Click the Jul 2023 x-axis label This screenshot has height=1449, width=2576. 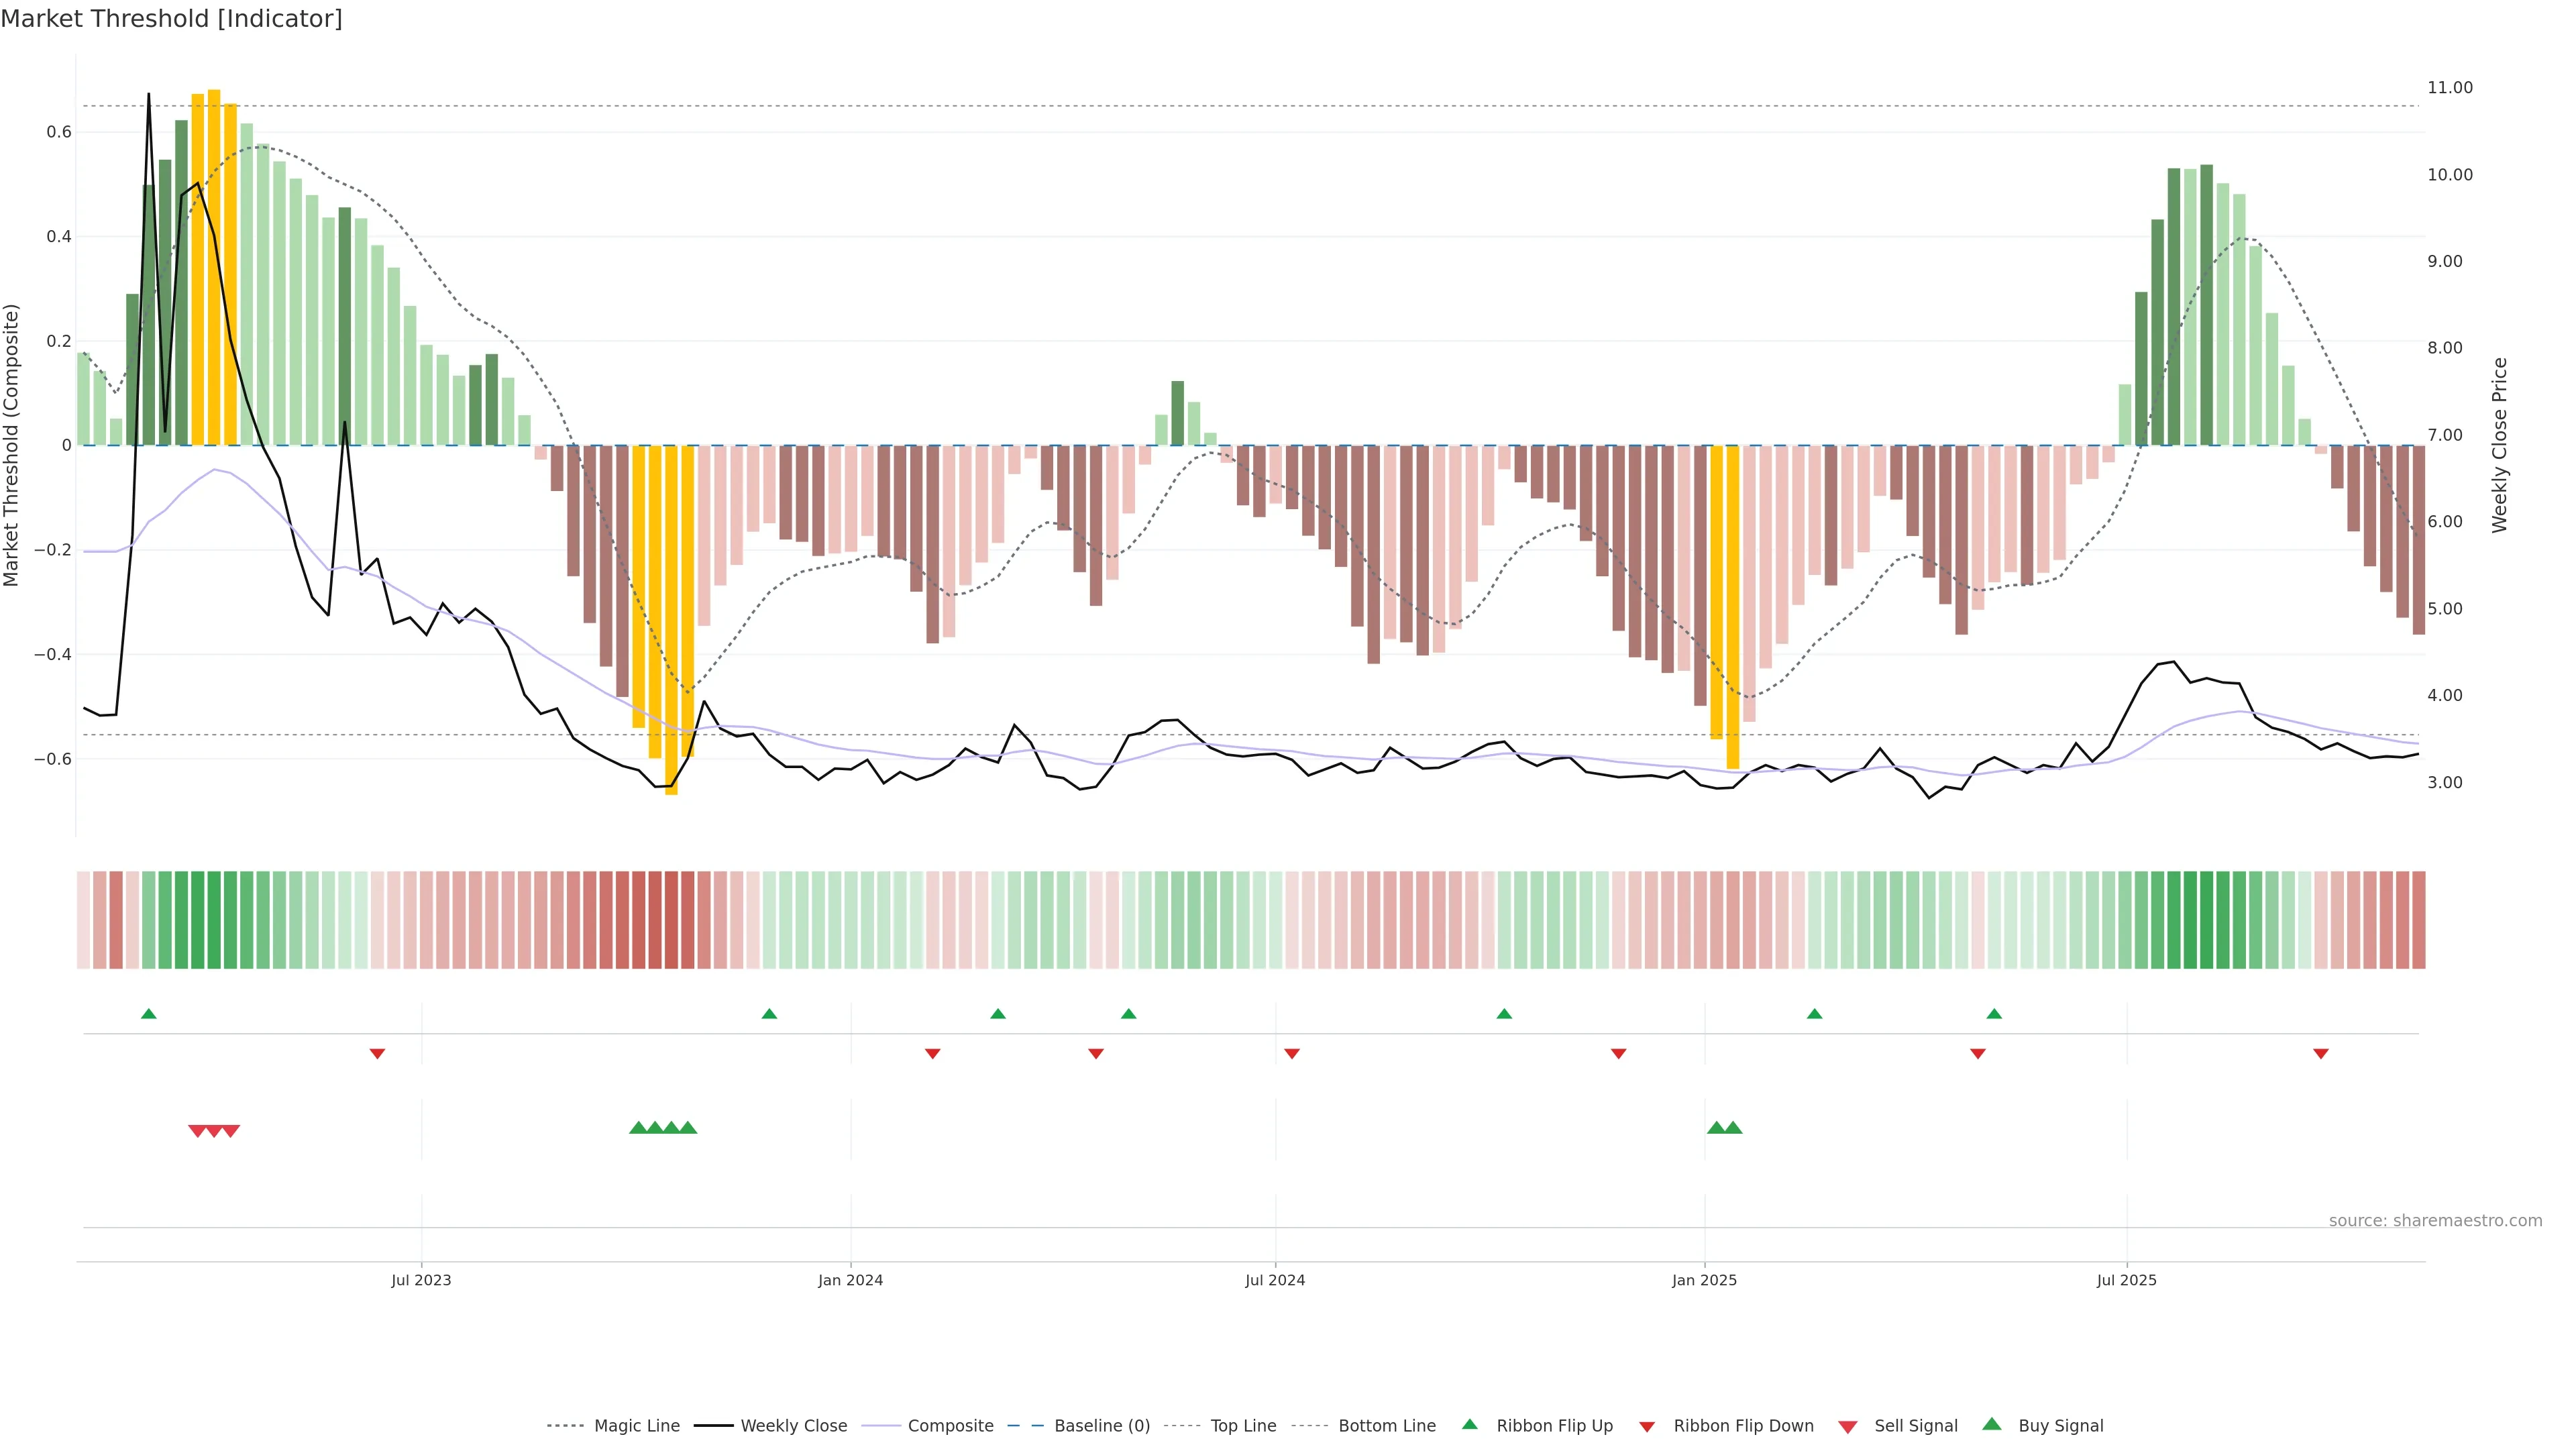[x=421, y=1280]
